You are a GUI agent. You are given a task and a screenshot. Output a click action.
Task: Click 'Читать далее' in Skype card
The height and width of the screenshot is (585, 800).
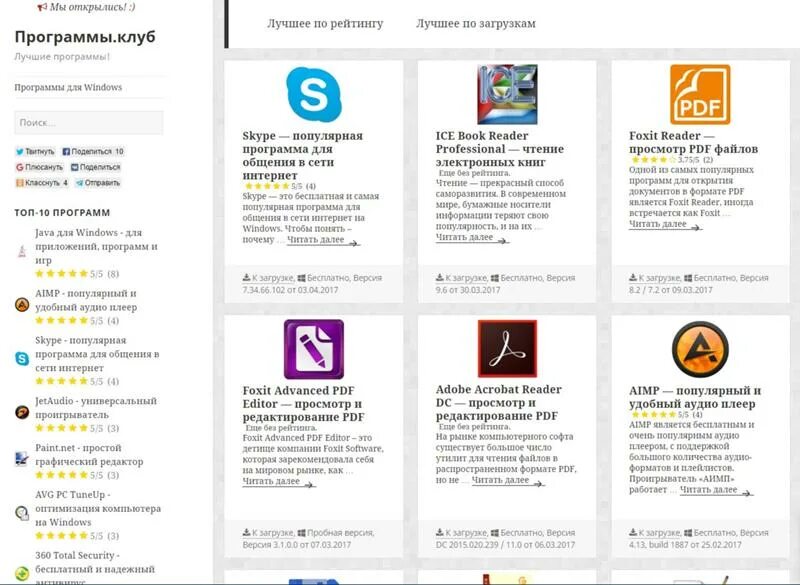(323, 240)
